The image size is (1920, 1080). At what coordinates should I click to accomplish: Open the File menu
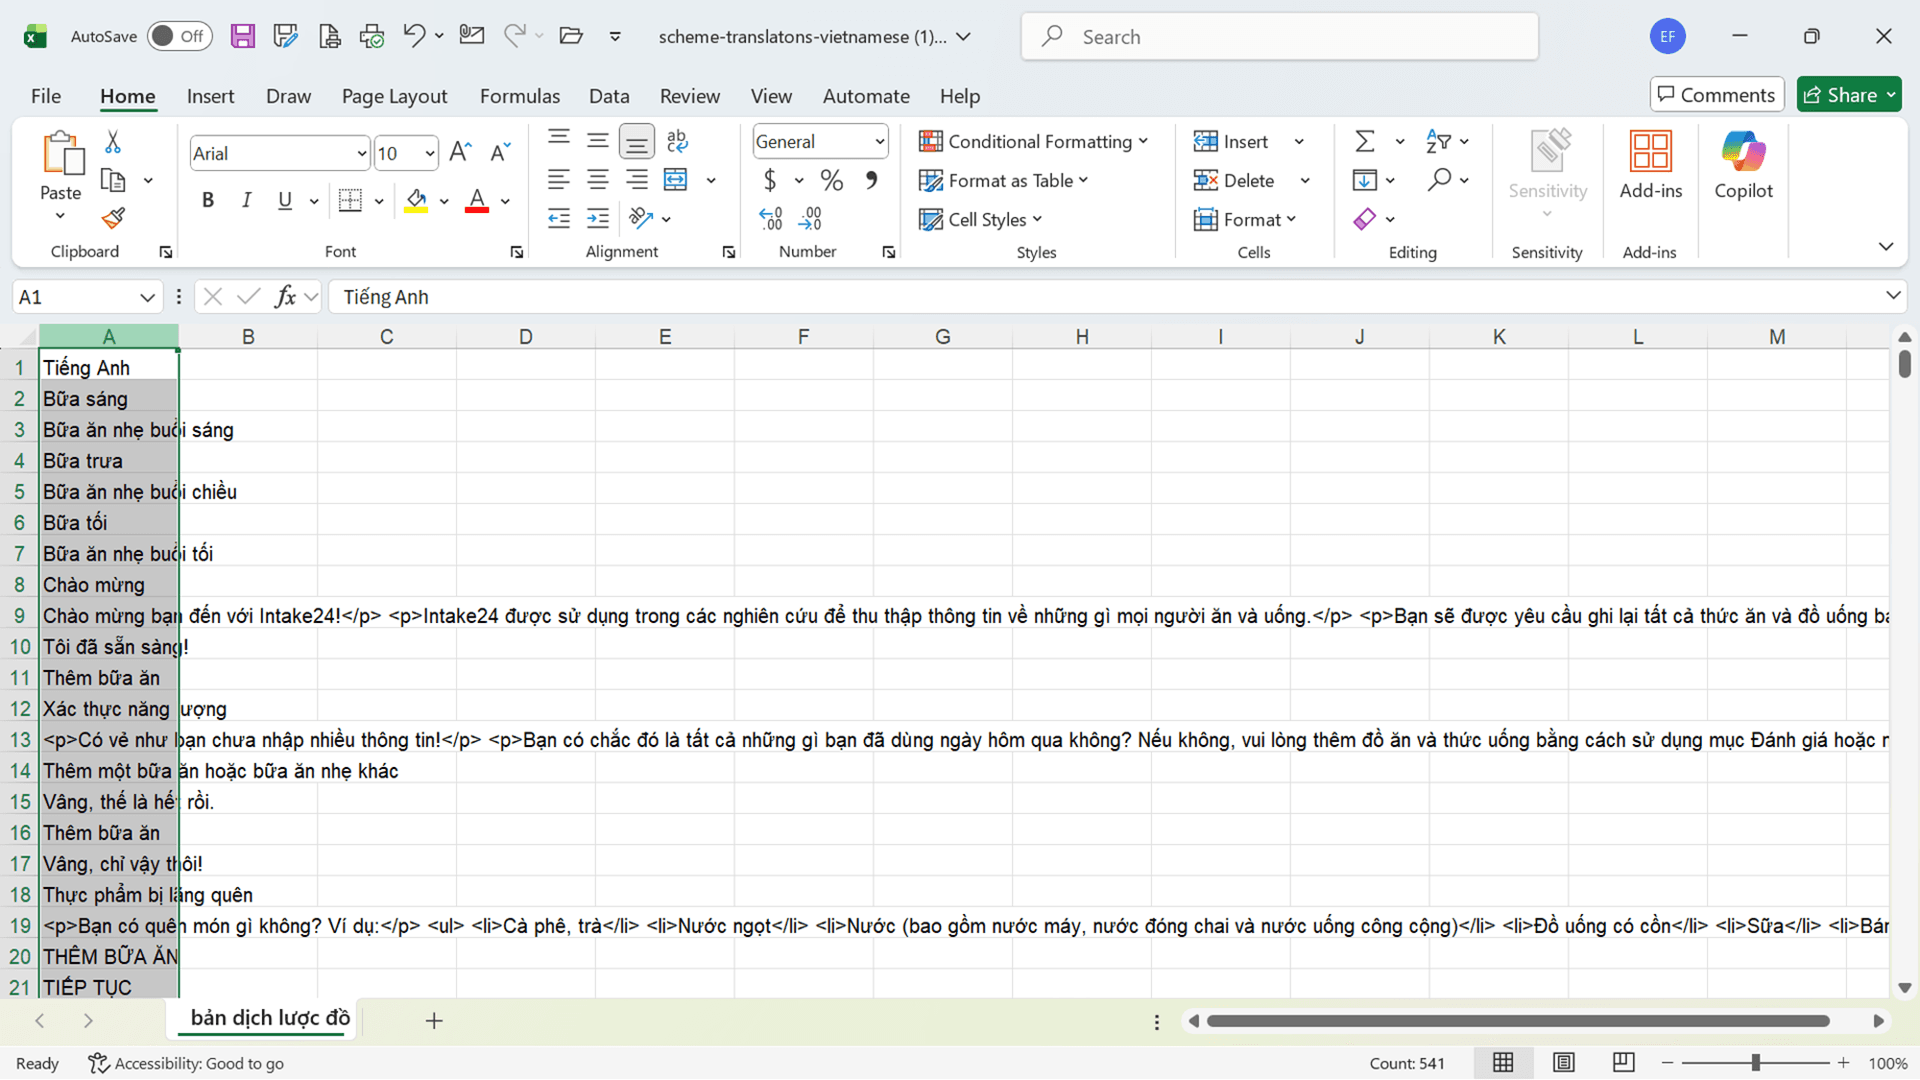46,96
